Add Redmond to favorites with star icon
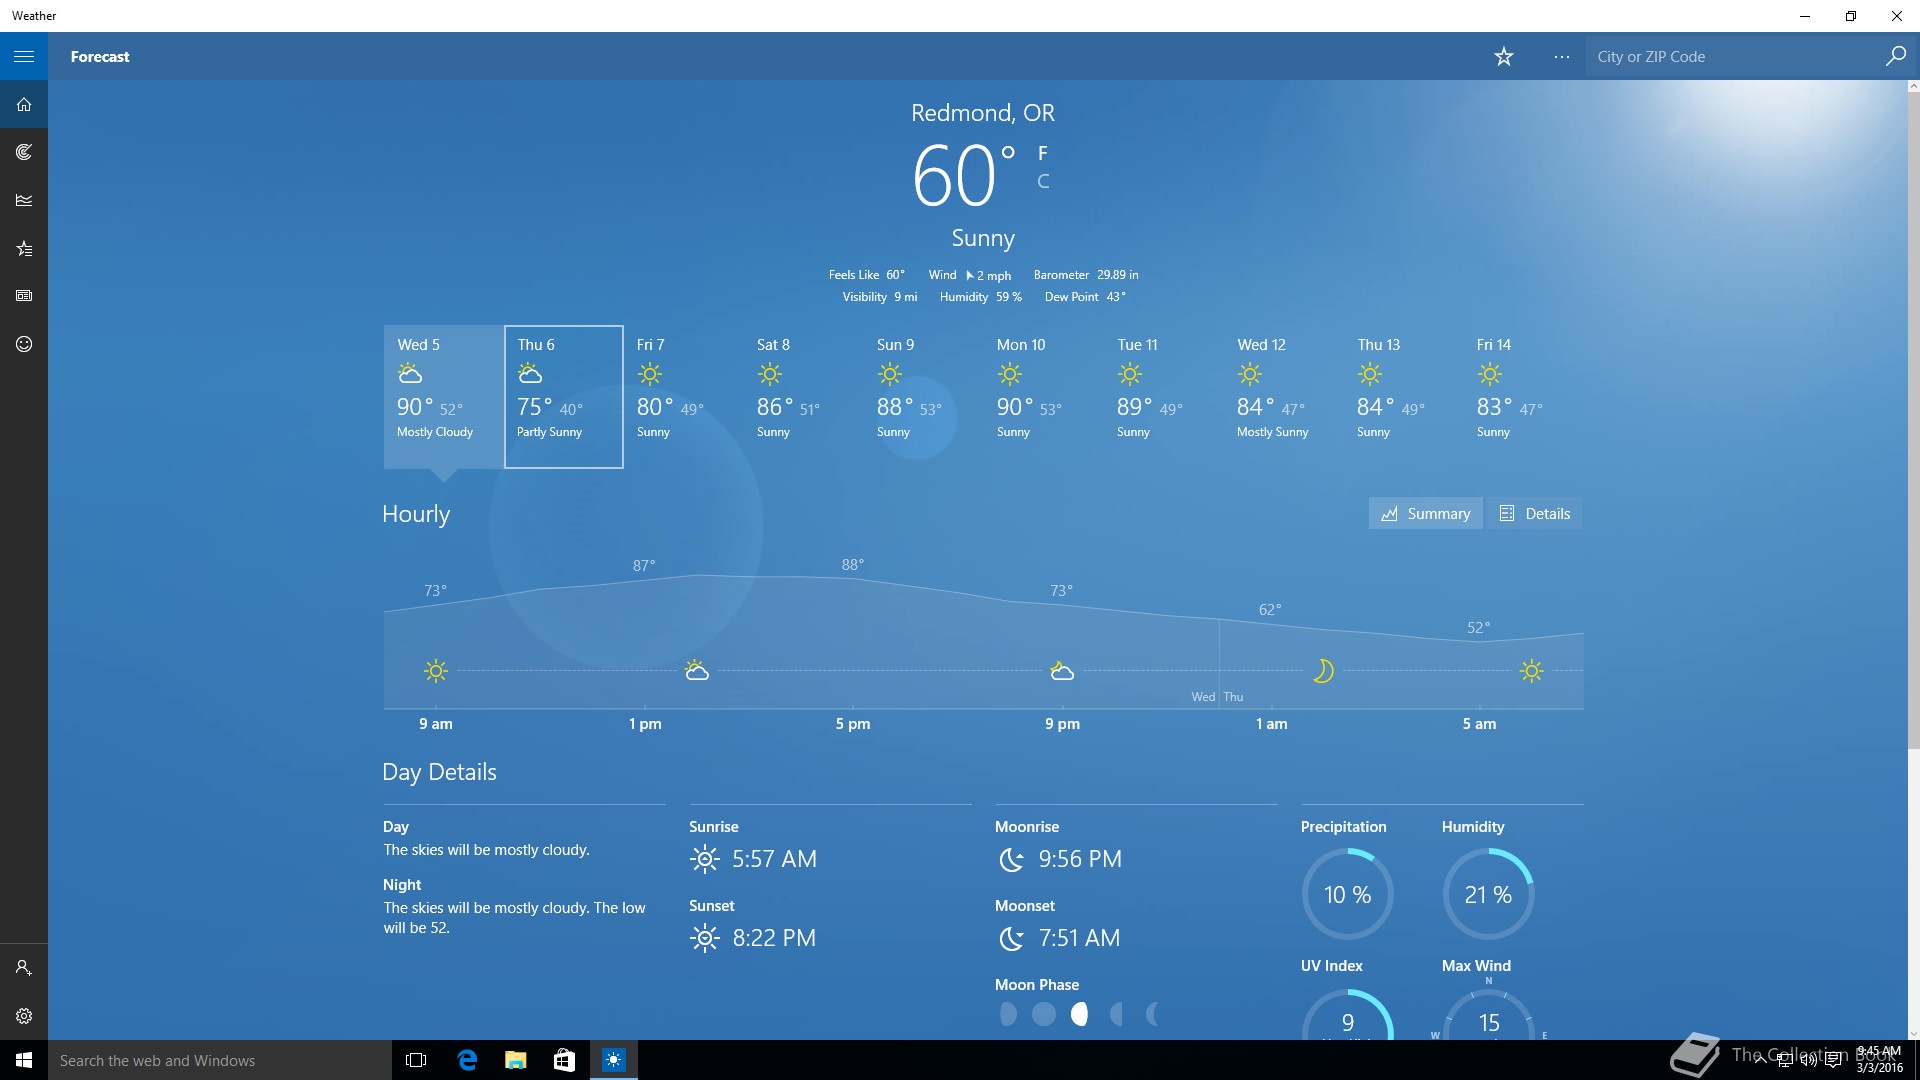The width and height of the screenshot is (1920, 1080). (x=1503, y=56)
